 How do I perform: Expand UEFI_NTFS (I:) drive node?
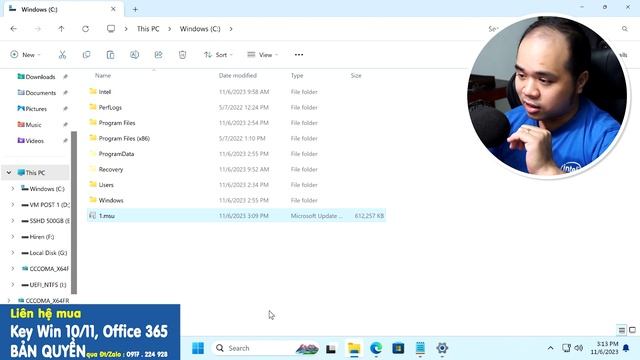[x=12, y=284]
